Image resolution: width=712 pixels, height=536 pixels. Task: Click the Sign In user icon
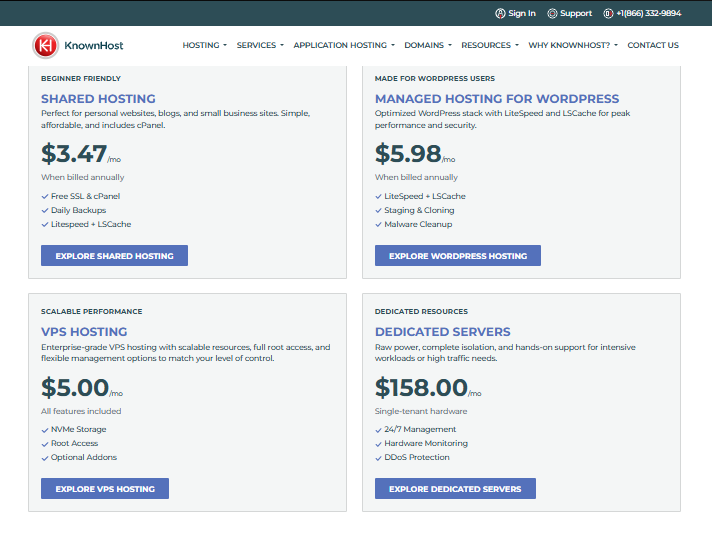click(500, 14)
